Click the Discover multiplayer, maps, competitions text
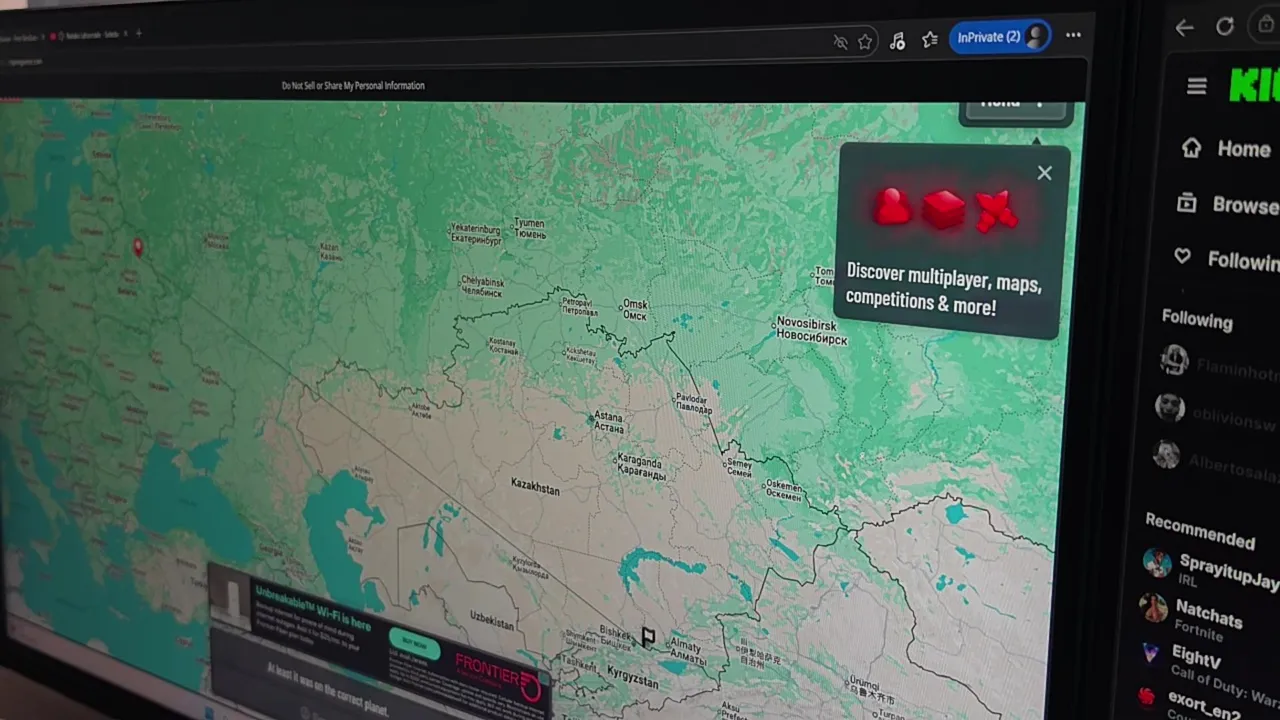 (943, 289)
